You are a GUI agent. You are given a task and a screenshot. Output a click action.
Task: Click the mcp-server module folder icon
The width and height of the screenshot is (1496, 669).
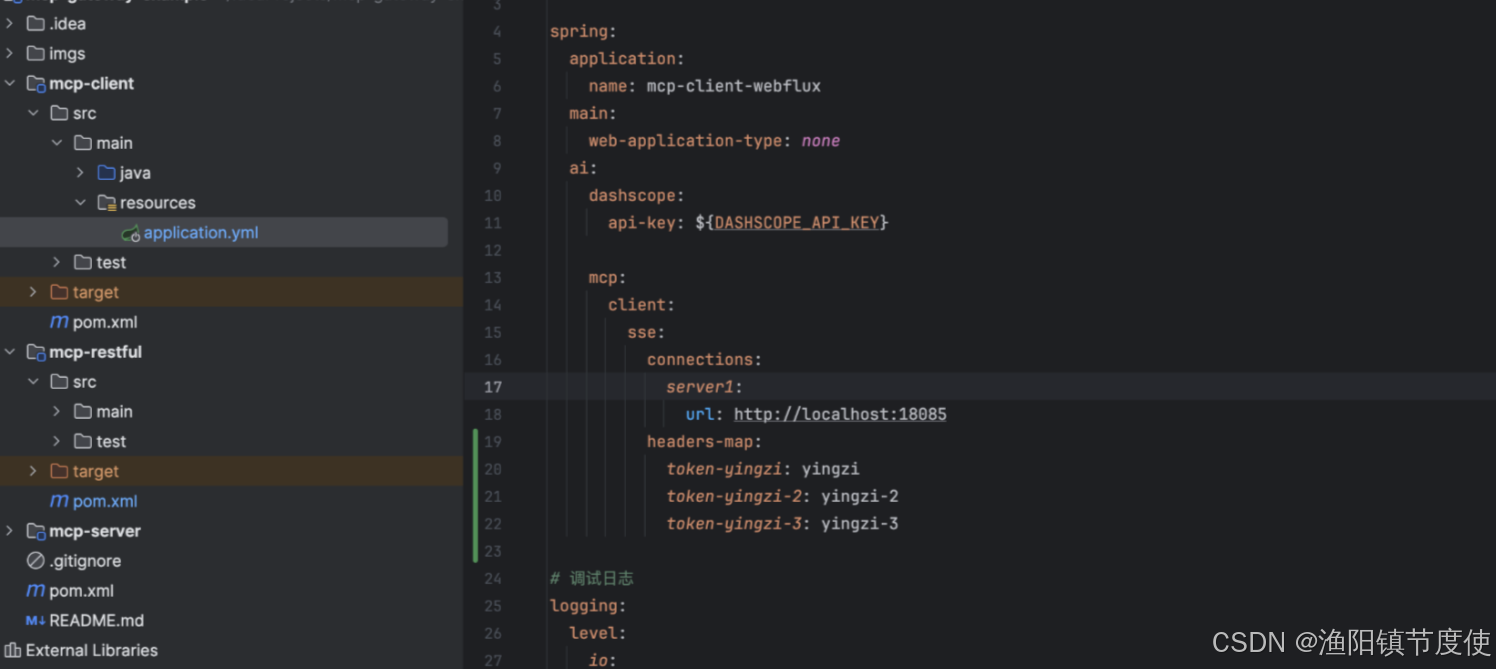pos(35,531)
